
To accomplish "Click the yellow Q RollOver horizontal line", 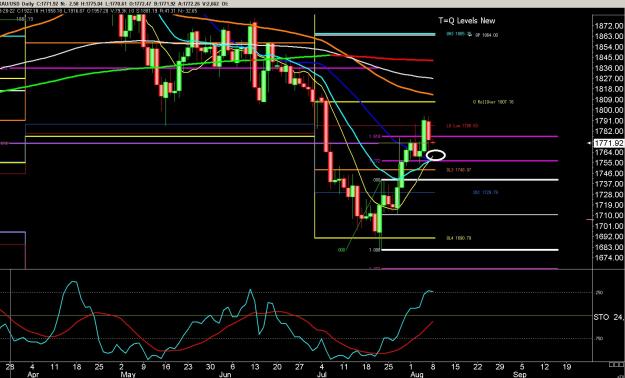I will coord(375,102).
